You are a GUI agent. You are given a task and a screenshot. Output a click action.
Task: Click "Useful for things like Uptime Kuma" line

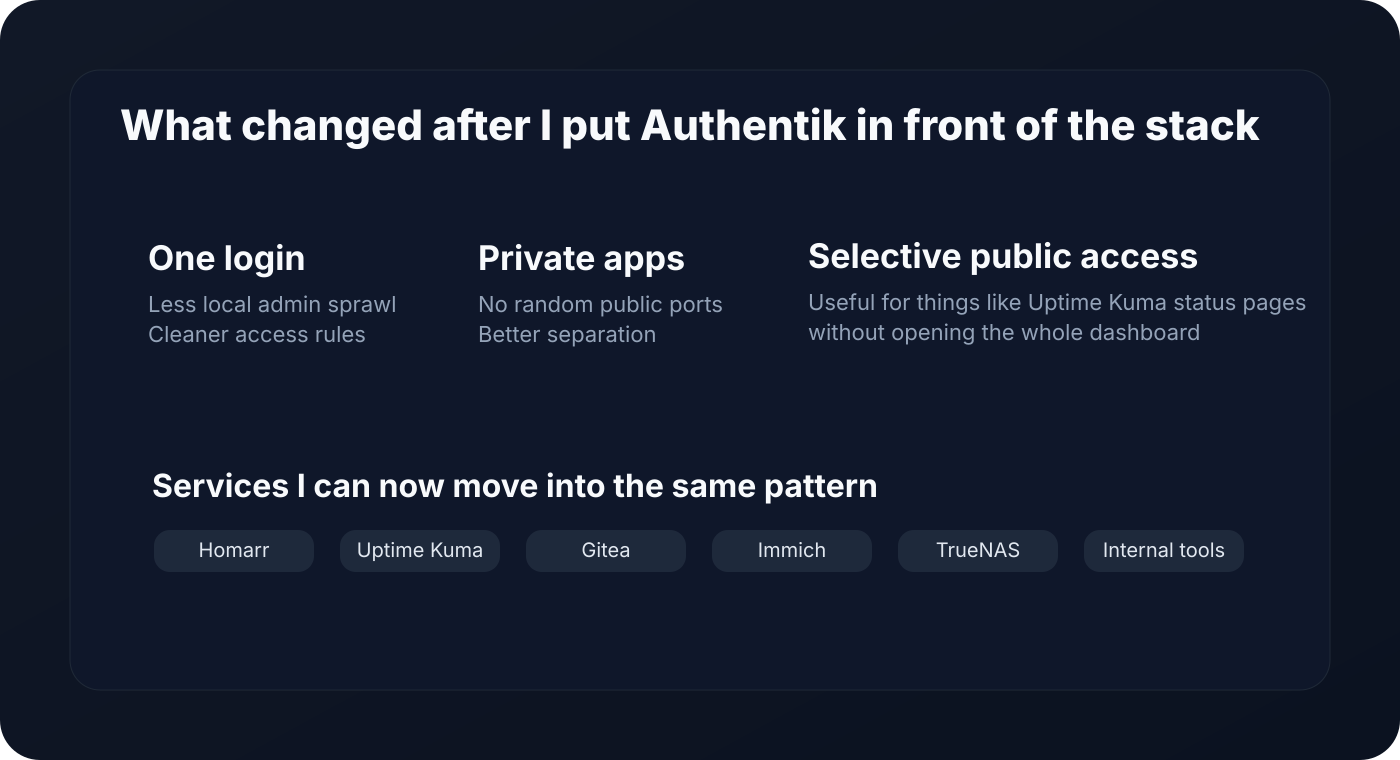tap(1057, 302)
